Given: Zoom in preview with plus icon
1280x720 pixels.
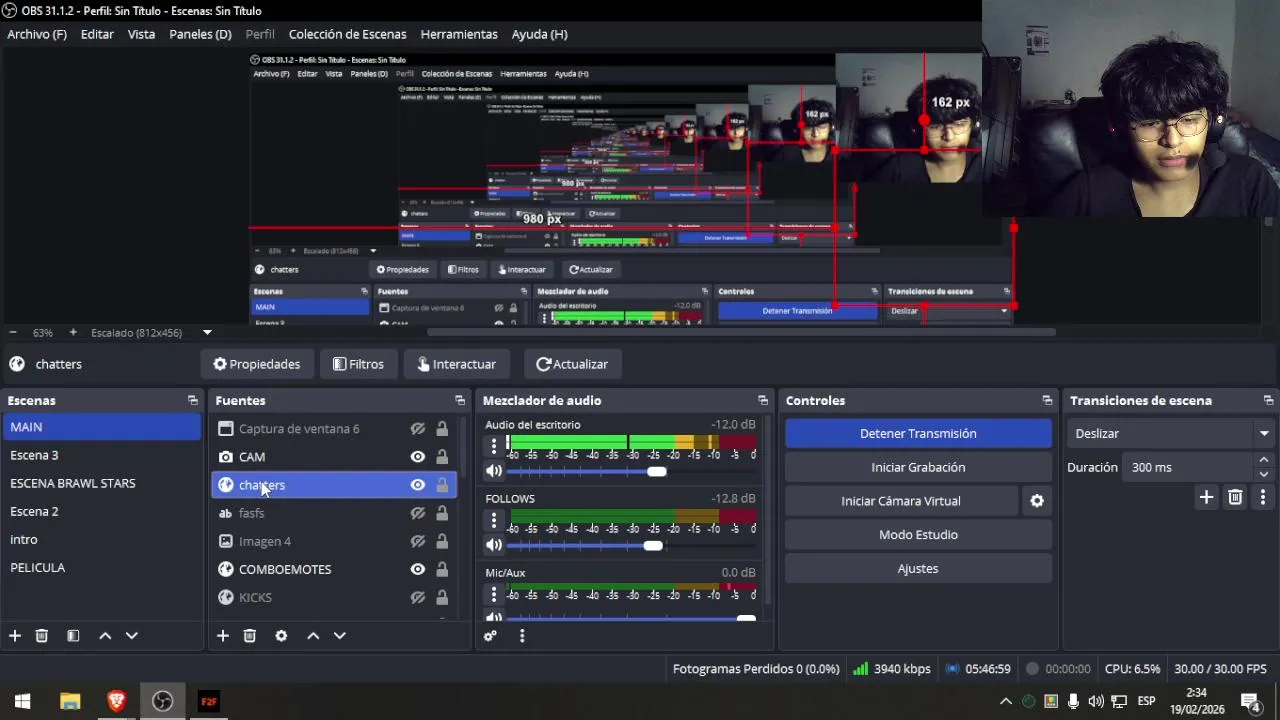Looking at the screenshot, I should [73, 332].
